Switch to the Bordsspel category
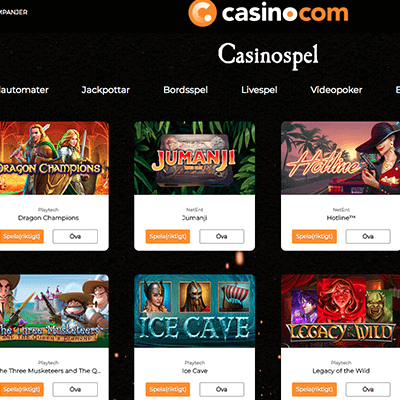The height and width of the screenshot is (400, 400). click(x=186, y=90)
